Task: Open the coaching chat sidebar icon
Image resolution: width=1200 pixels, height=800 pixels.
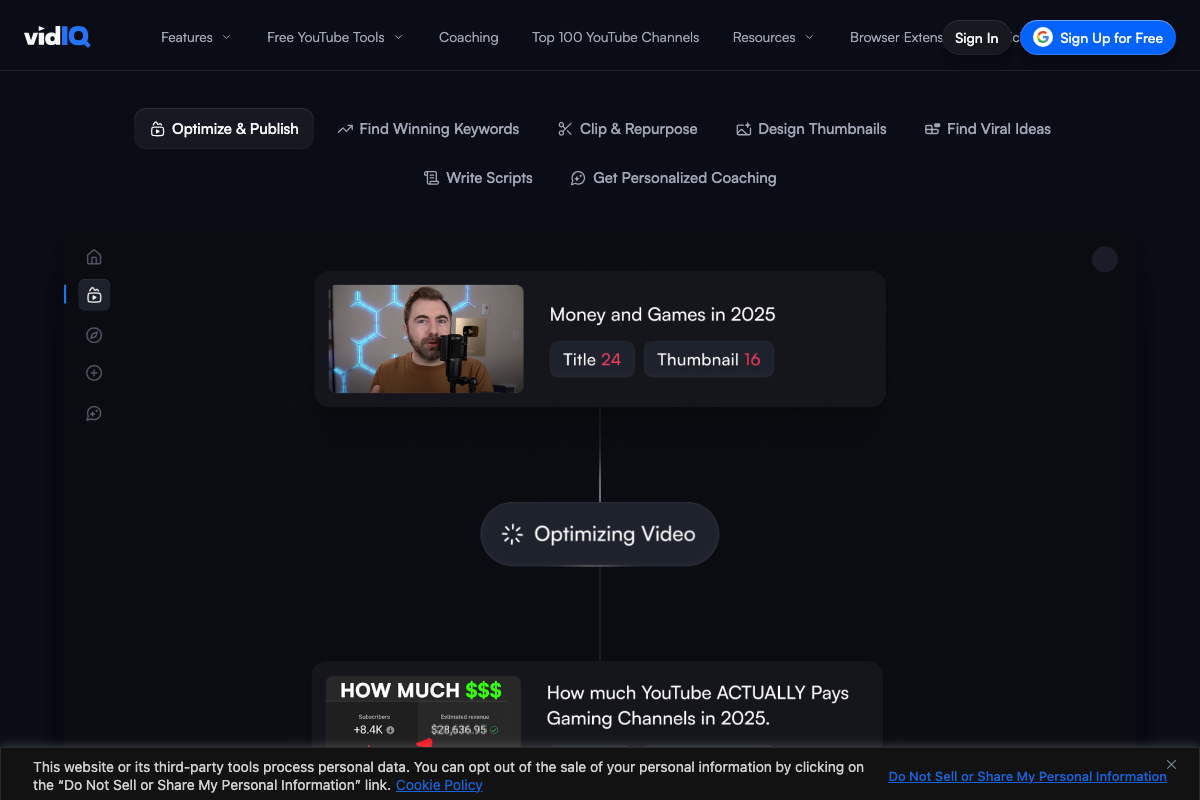Action: 94,413
